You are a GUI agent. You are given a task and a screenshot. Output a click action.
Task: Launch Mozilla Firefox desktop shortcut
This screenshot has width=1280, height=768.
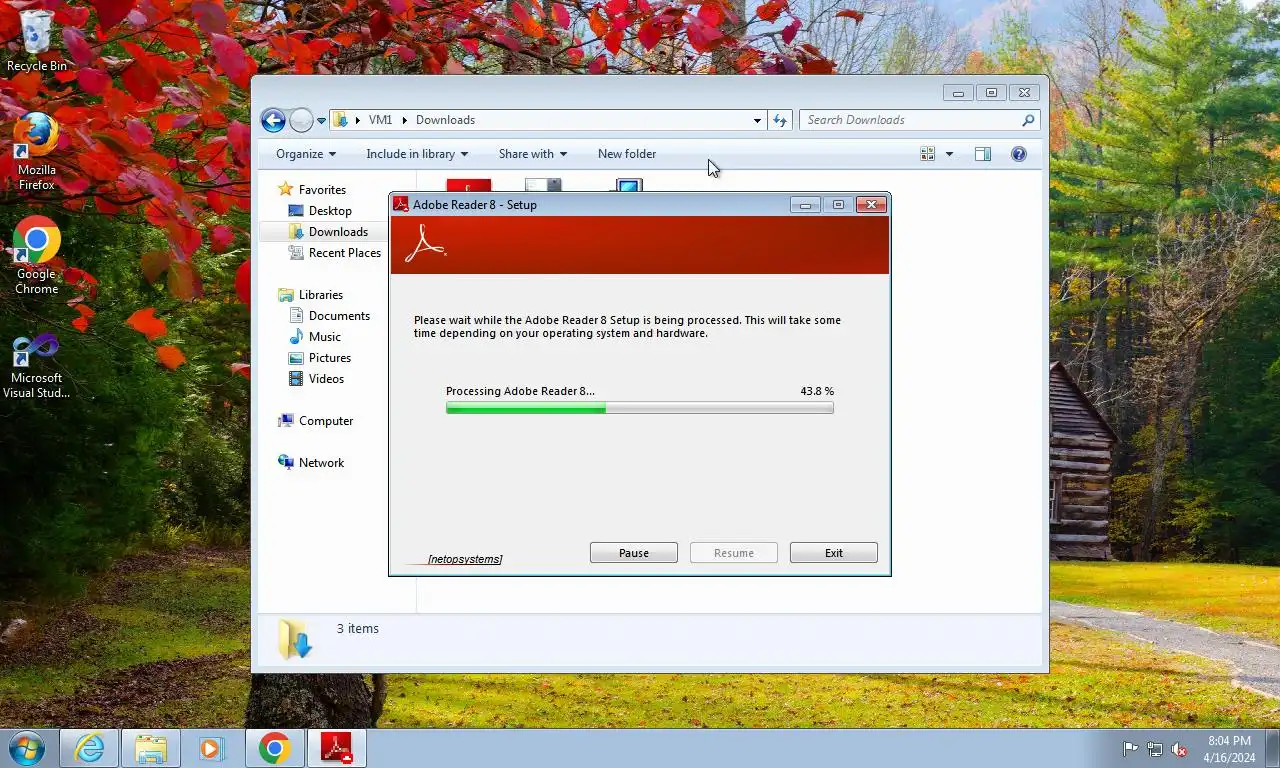(x=37, y=150)
